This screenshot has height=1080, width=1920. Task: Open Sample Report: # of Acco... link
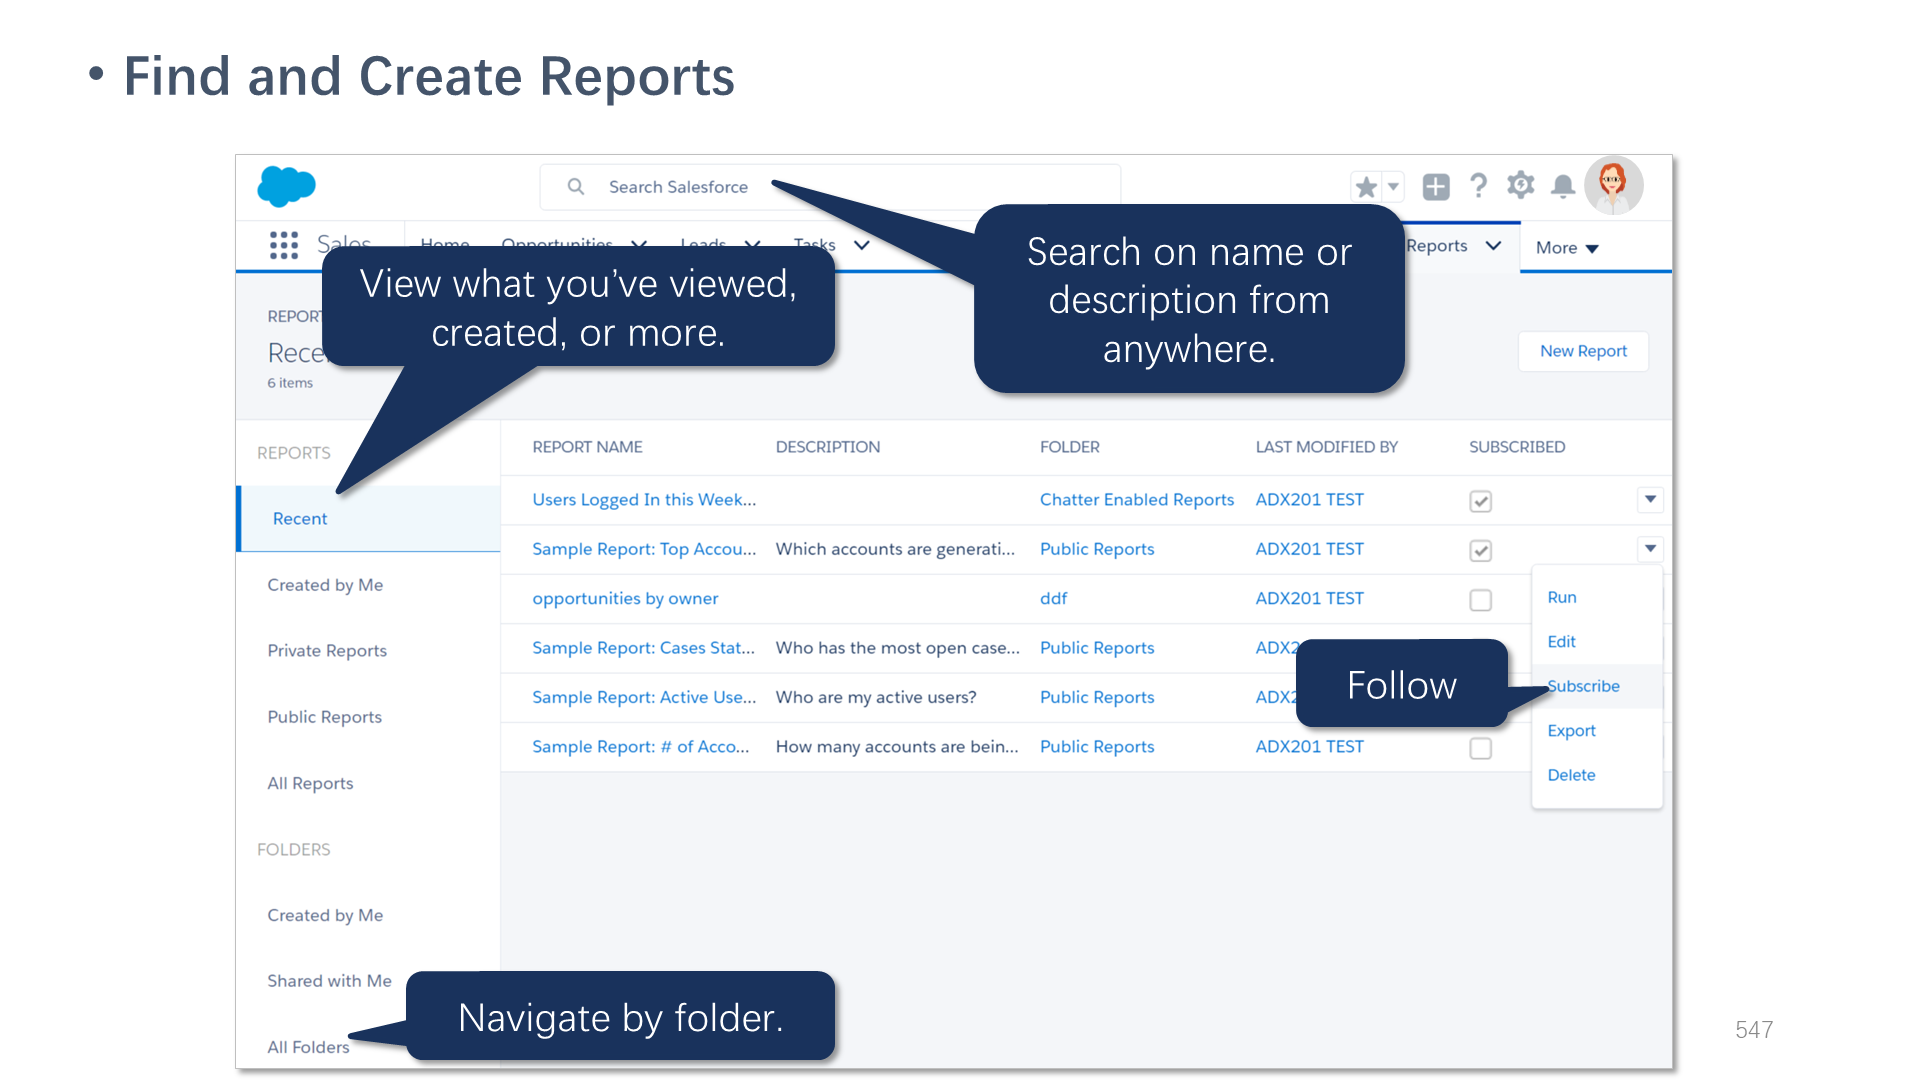pyautogui.click(x=640, y=747)
